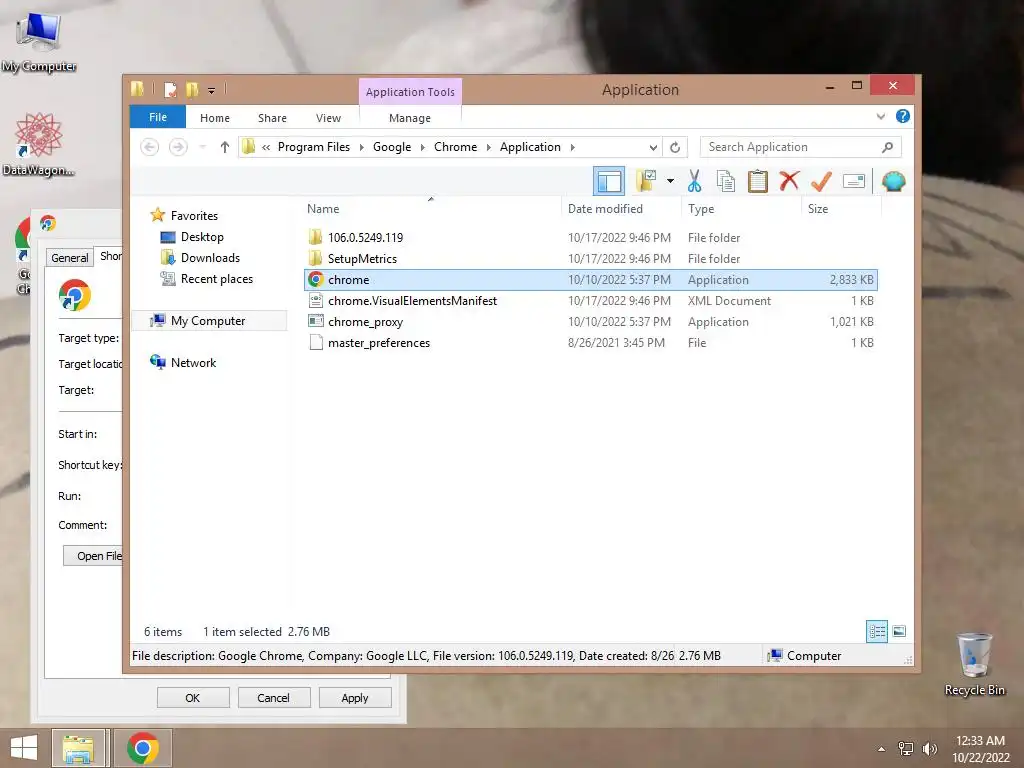Click the orange checkmark Properties icon
This screenshot has width=1024, height=768.
pos(821,181)
